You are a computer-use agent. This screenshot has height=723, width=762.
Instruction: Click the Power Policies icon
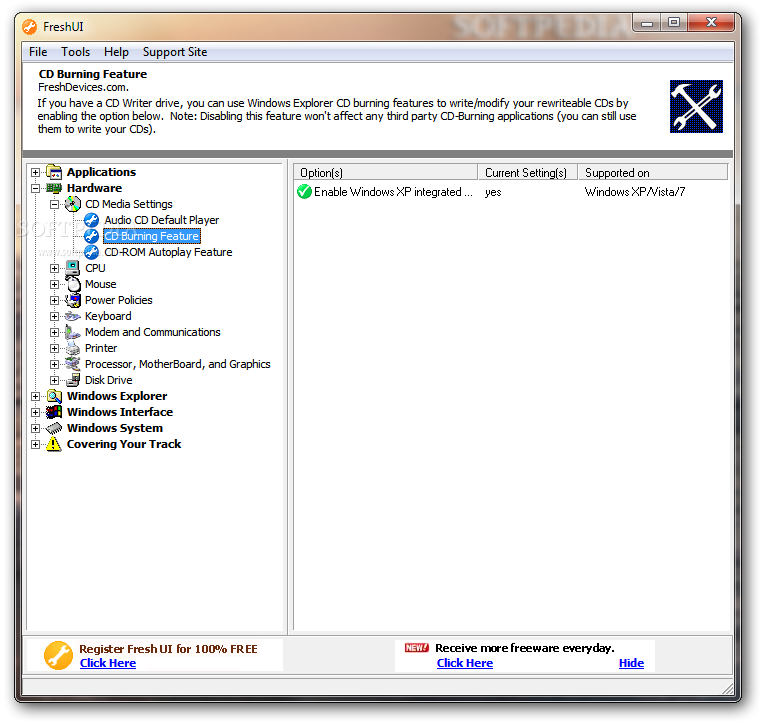[73, 300]
